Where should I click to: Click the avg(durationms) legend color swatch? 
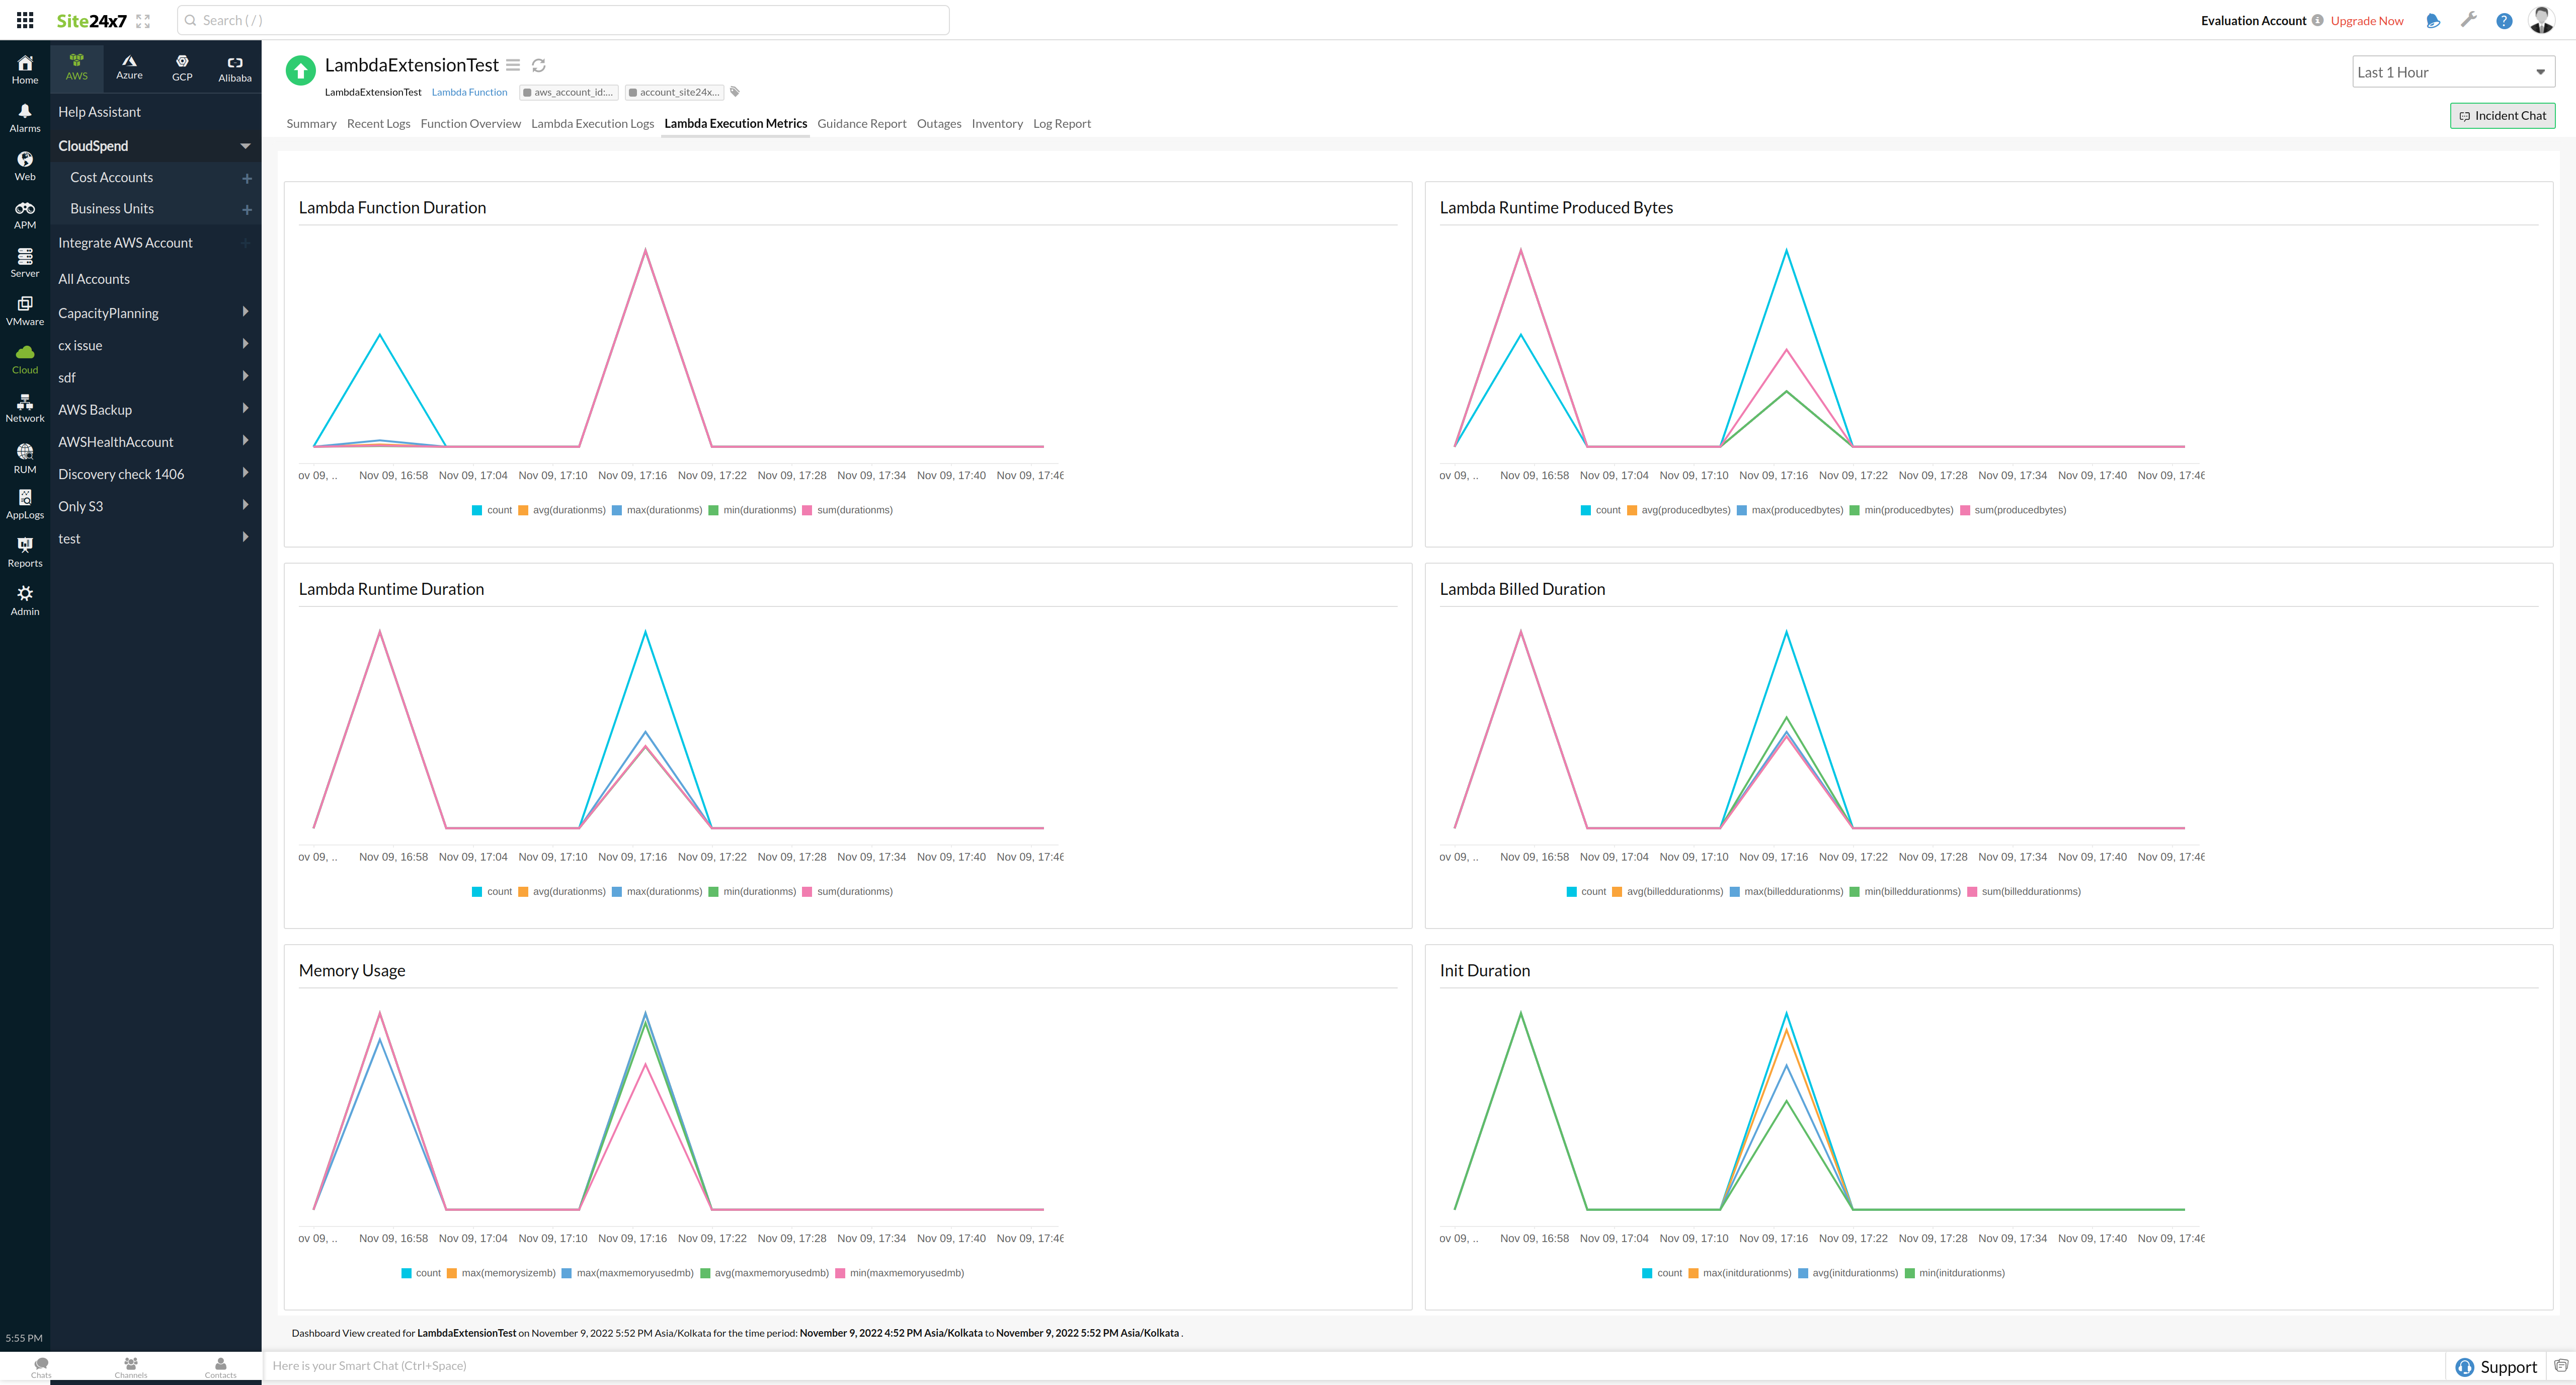(524, 510)
